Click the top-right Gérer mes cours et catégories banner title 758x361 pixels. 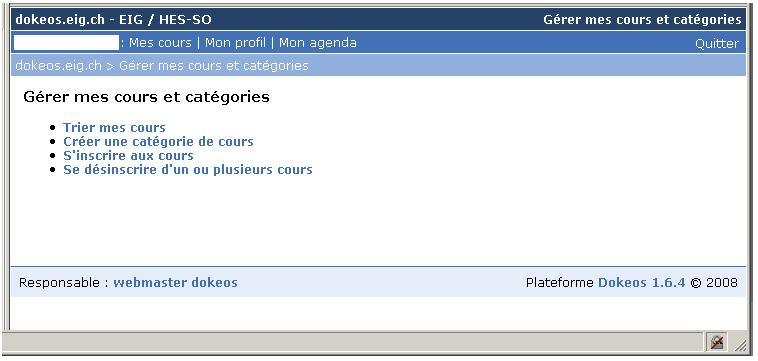pos(642,20)
